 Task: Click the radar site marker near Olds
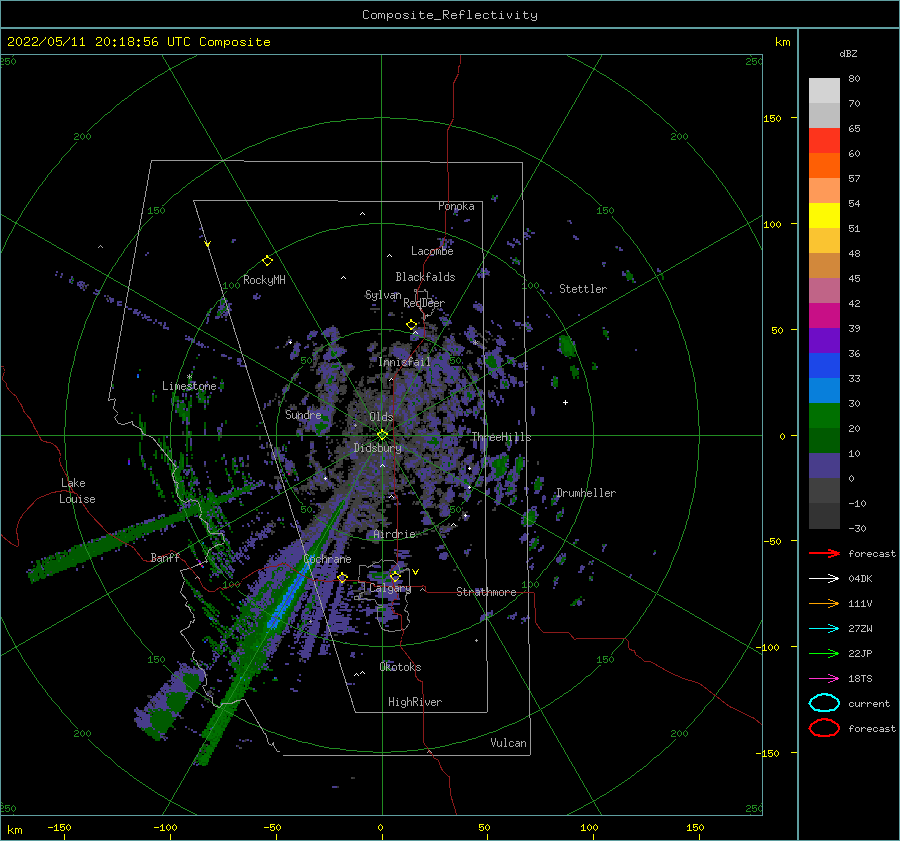(382, 435)
